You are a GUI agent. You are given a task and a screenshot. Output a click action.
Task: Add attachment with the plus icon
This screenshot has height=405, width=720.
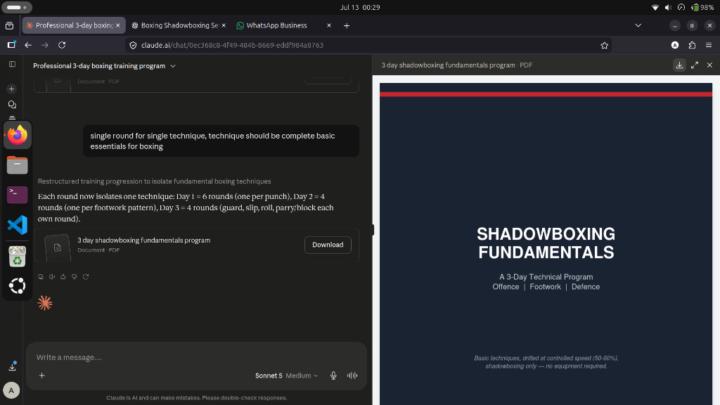(x=42, y=376)
